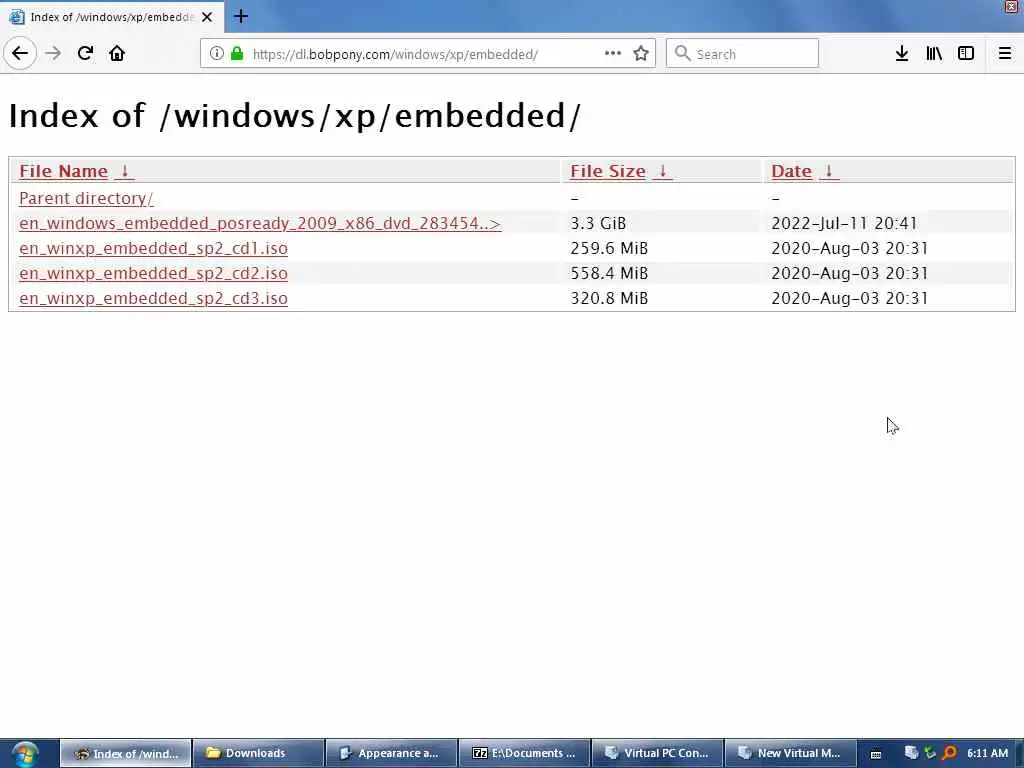Toggle the sidebar view icon
The image size is (1024, 768).
(966, 54)
